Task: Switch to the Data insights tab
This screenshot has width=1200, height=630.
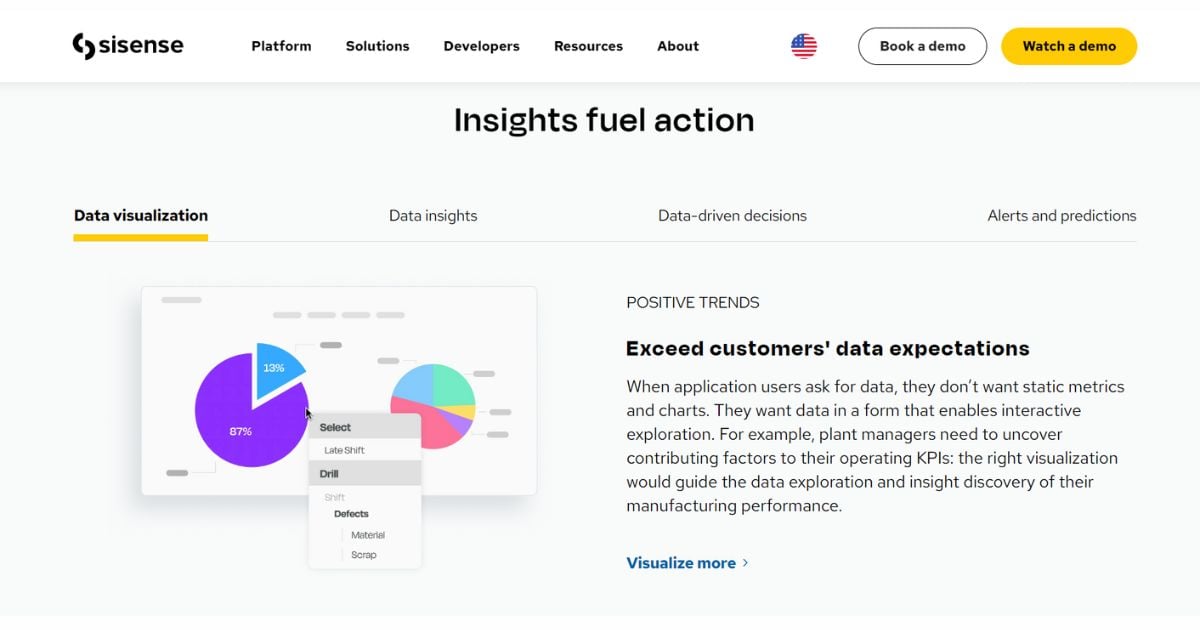Action: click(433, 215)
